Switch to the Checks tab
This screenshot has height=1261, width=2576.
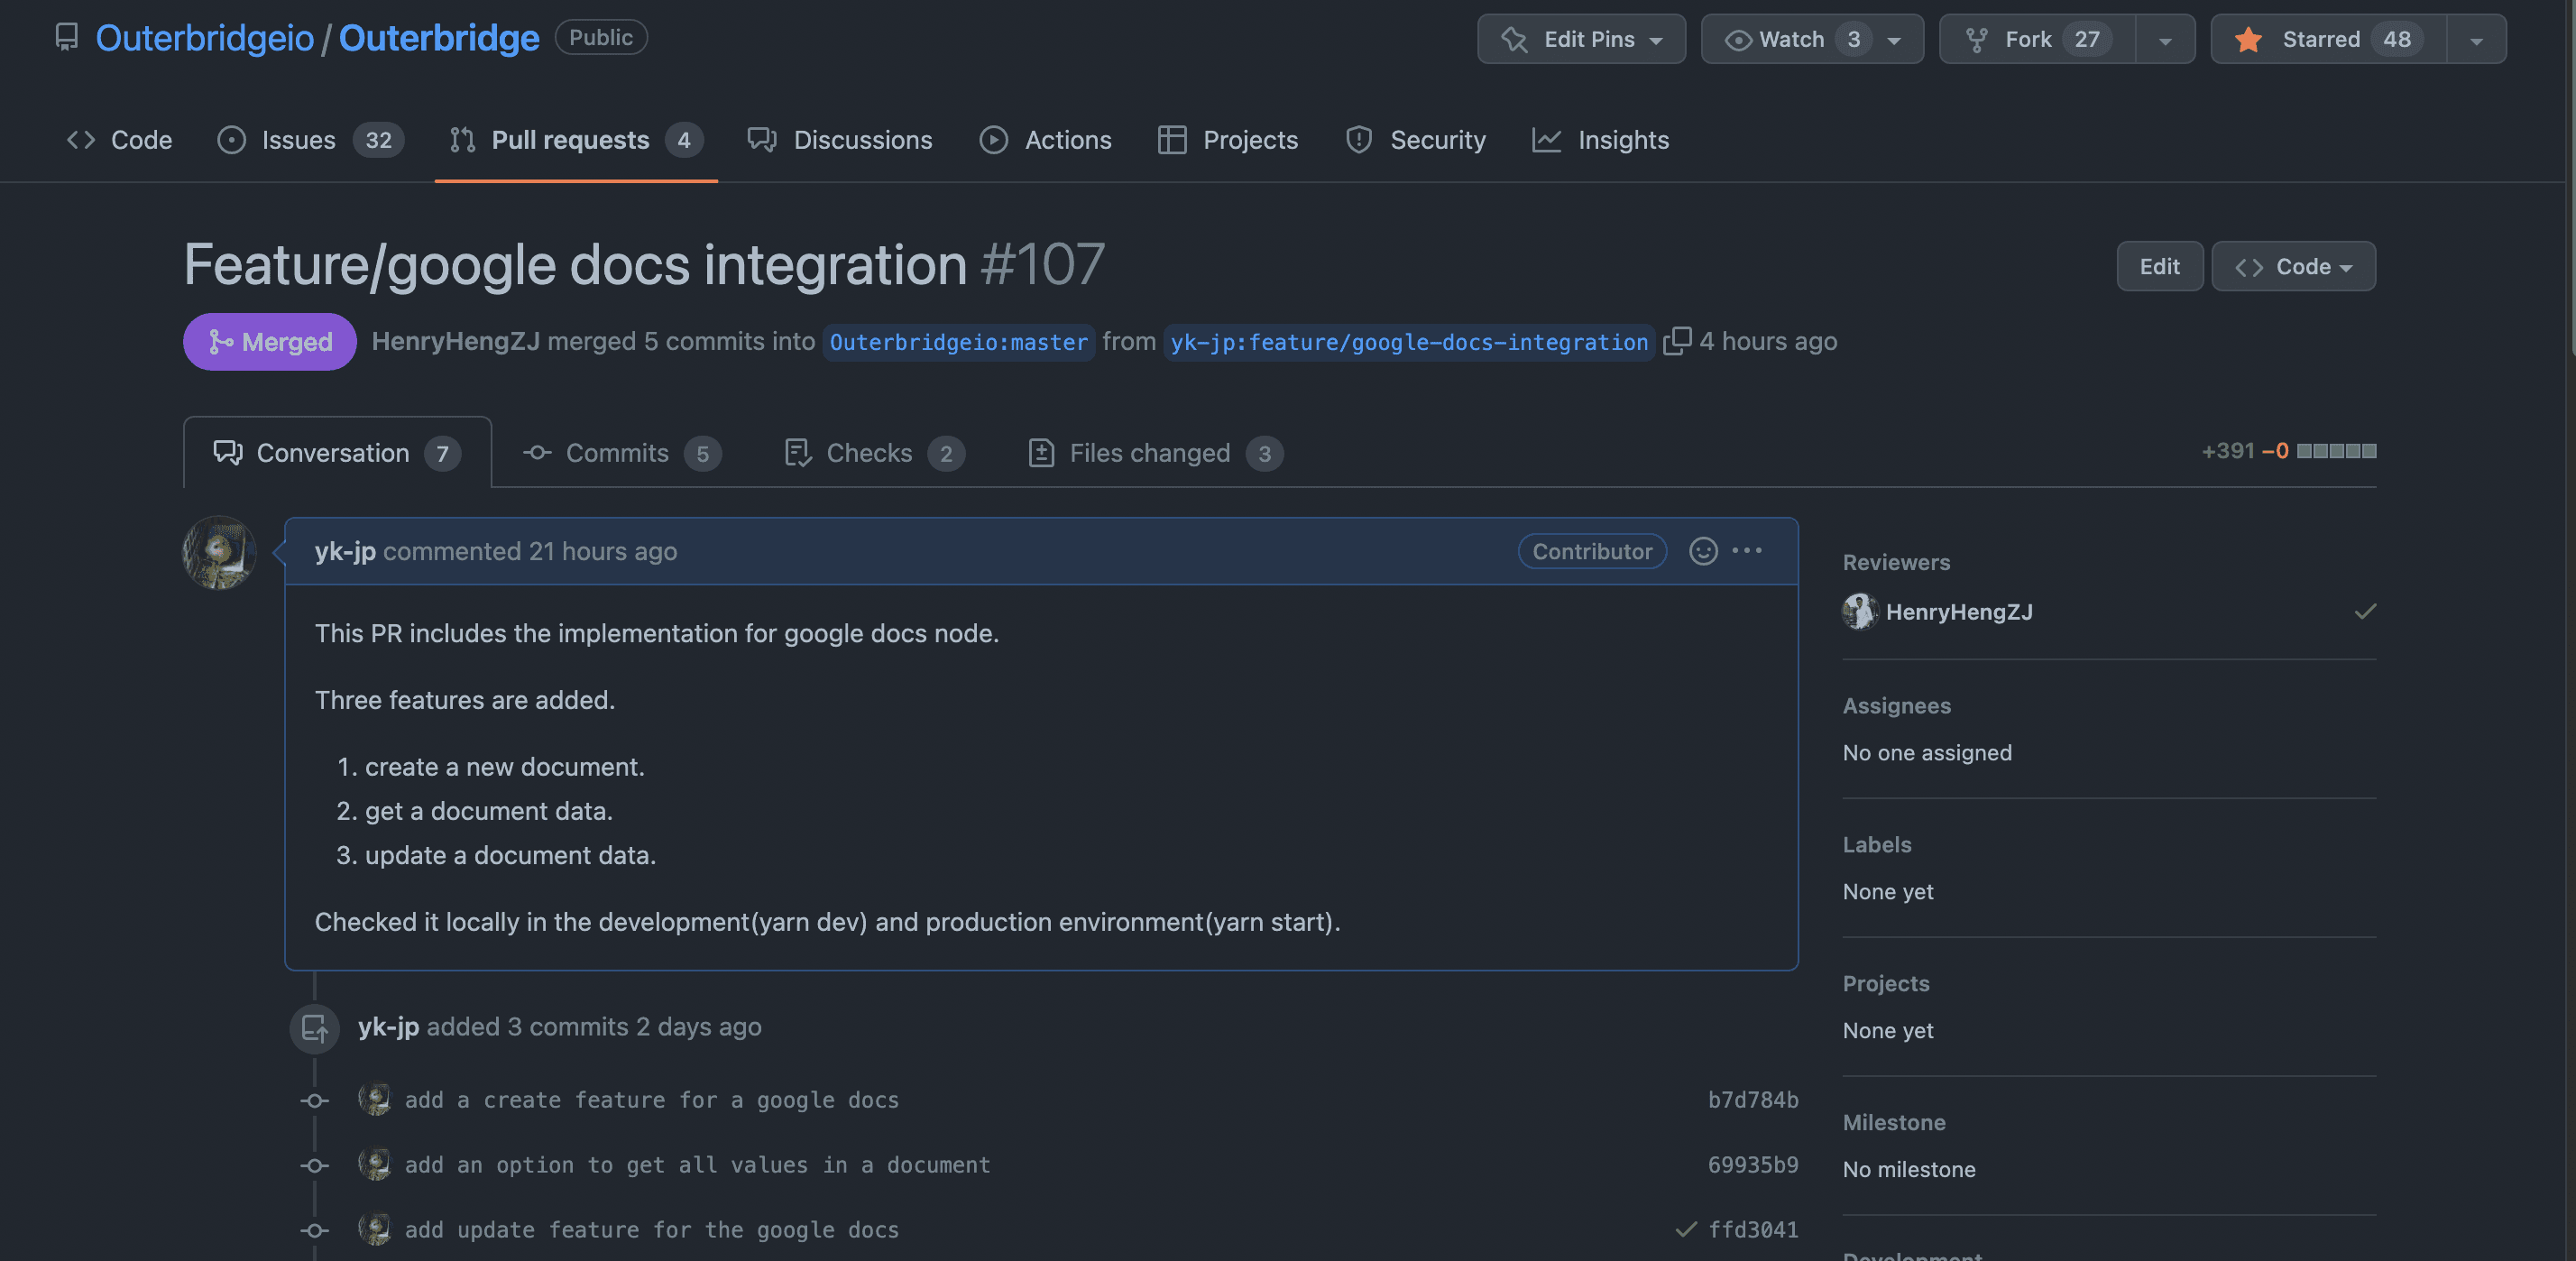coord(874,453)
